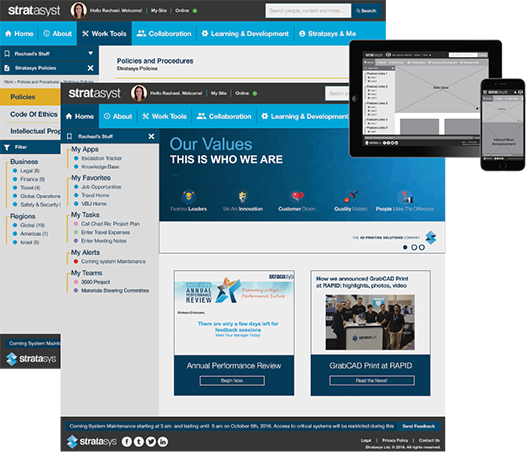
Task: Collapse the Regions filter group
Action: 23,216
